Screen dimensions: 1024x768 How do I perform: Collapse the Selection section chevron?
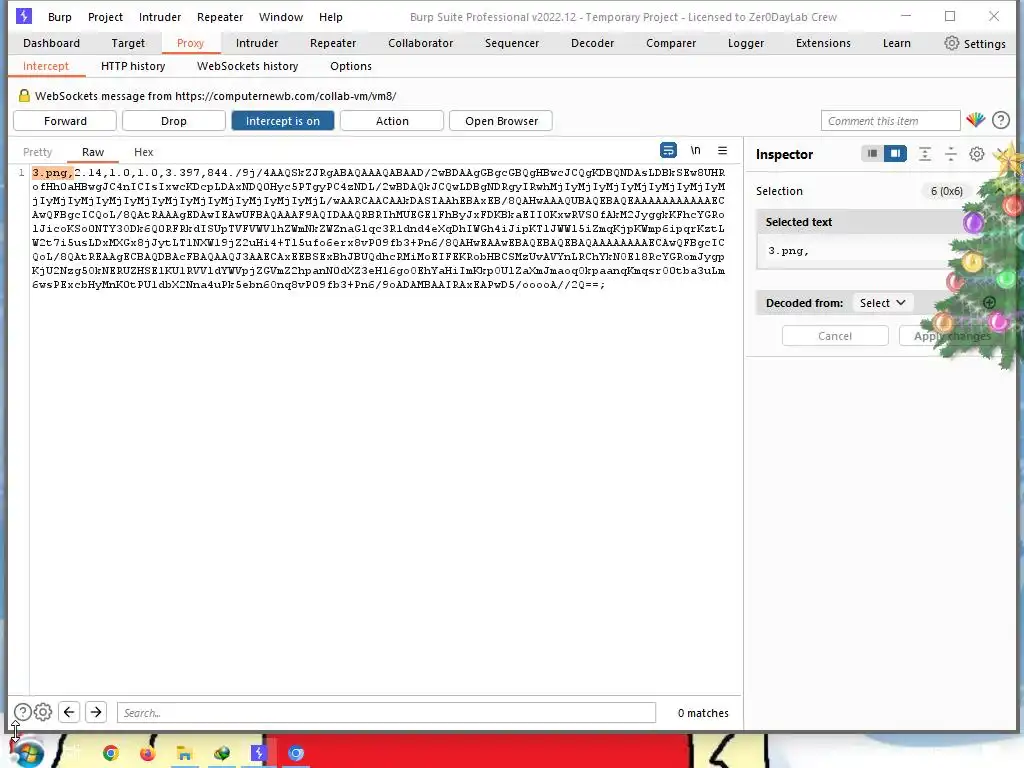[999, 190]
